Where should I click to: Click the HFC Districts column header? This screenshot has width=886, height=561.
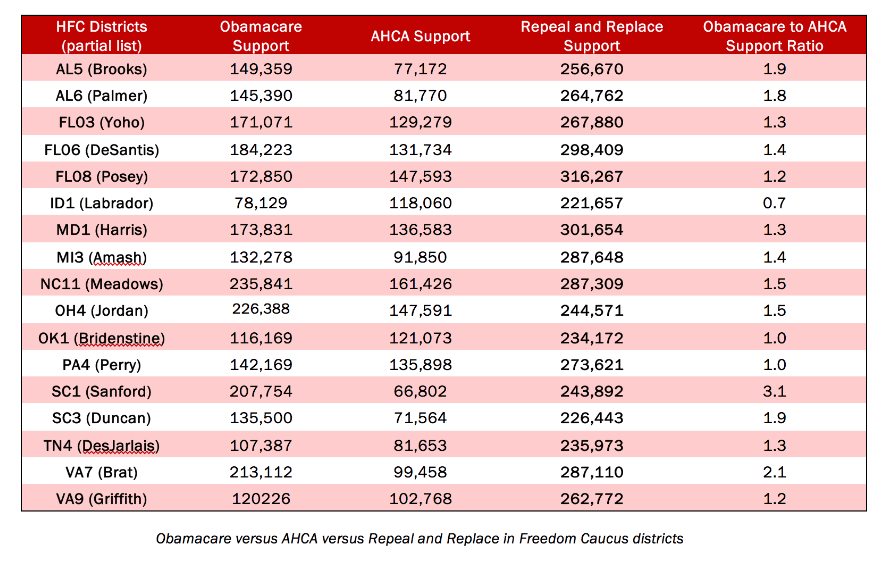pos(102,36)
